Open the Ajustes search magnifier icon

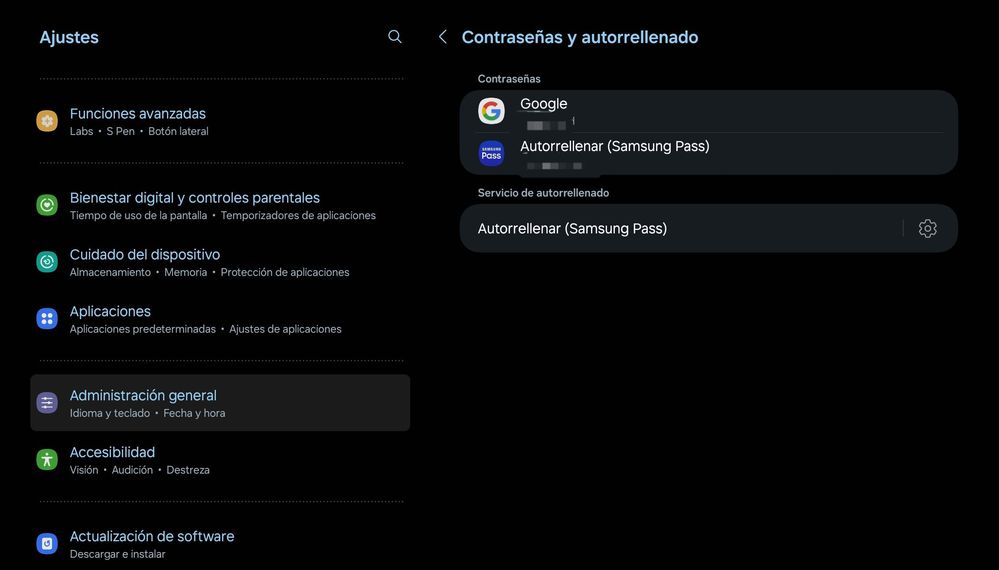point(395,37)
